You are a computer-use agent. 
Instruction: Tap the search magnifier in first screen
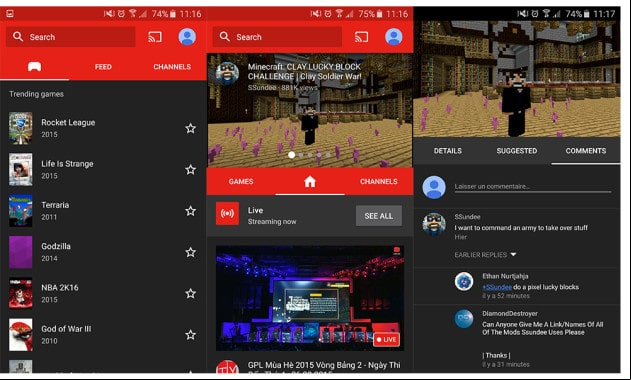[x=18, y=37]
